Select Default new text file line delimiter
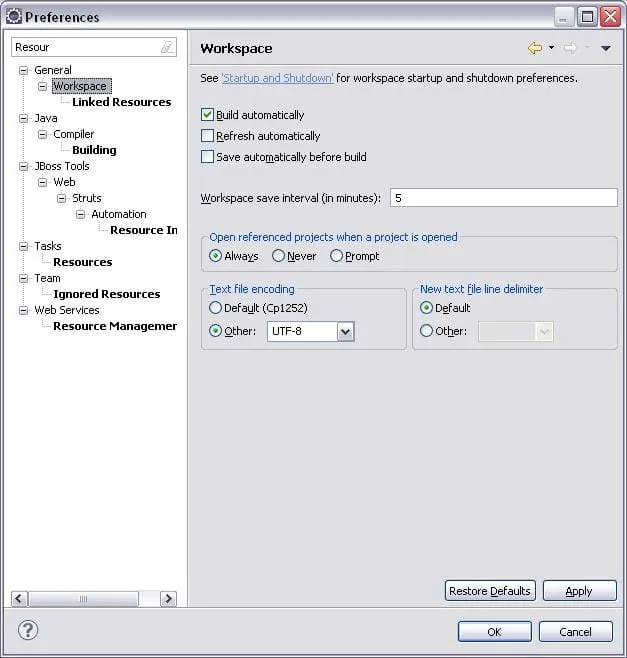The height and width of the screenshot is (658, 627). pyautogui.click(x=426, y=308)
